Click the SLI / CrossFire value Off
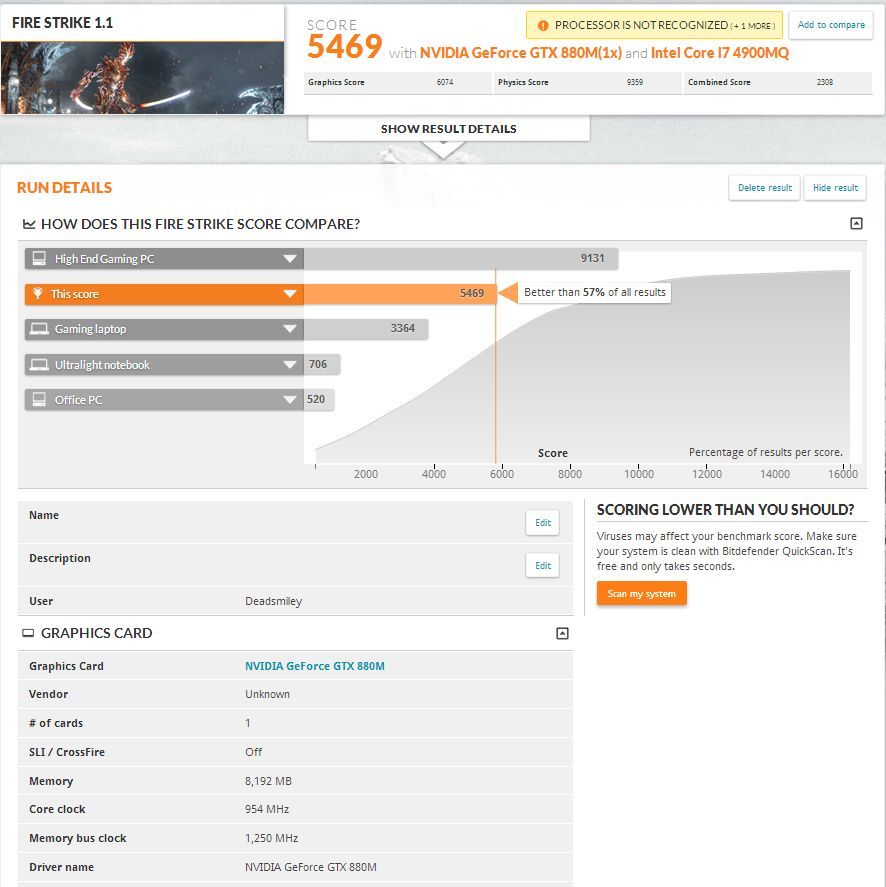Screen dimensions: 886x887 point(253,752)
